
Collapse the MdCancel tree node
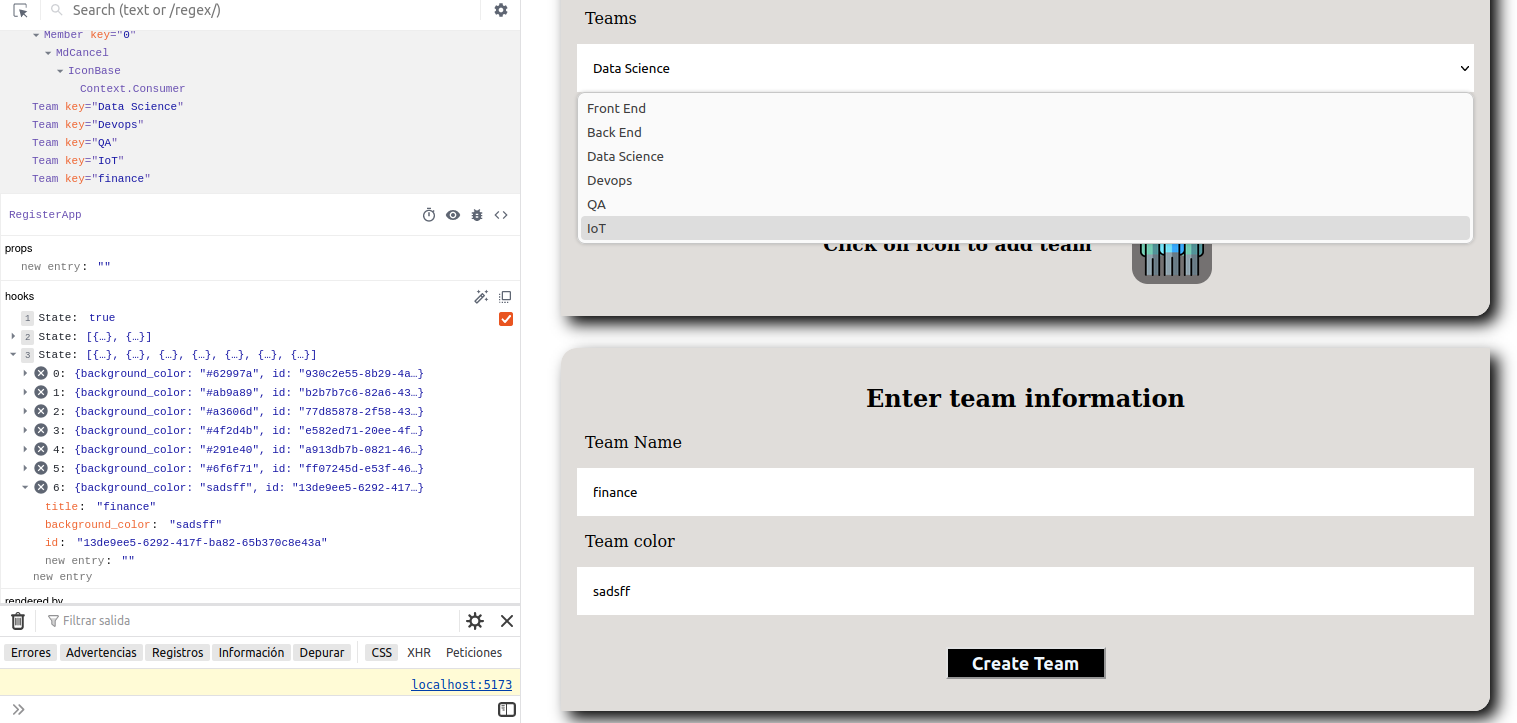click(x=48, y=53)
